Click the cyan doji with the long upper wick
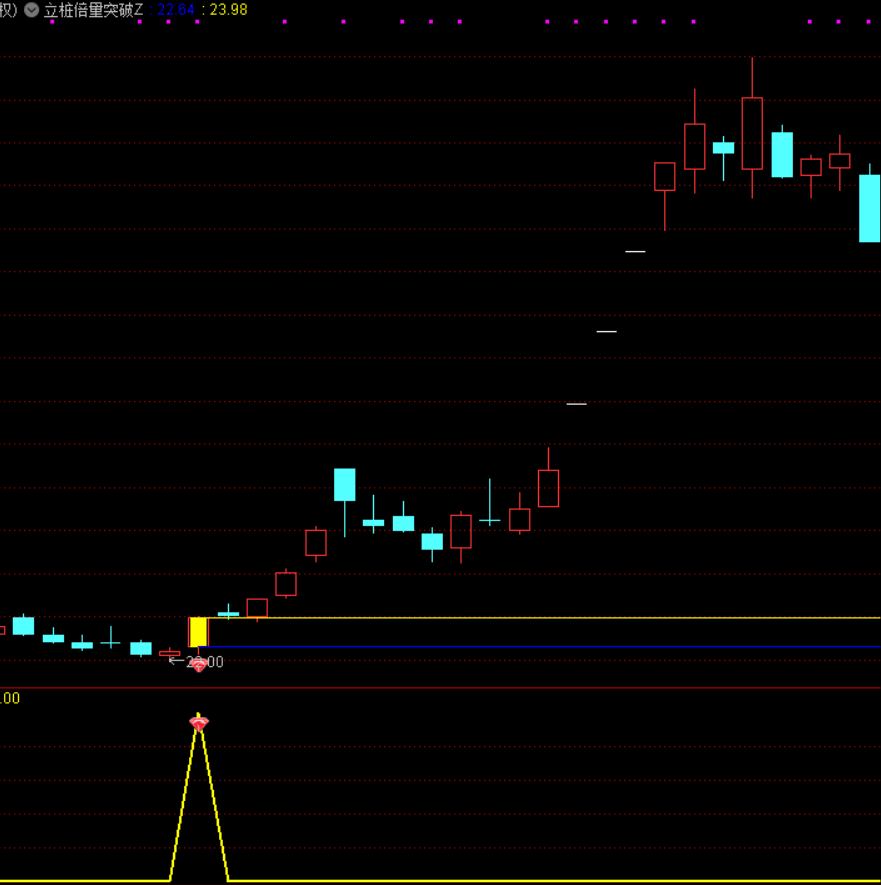881x885 pixels. (489, 520)
